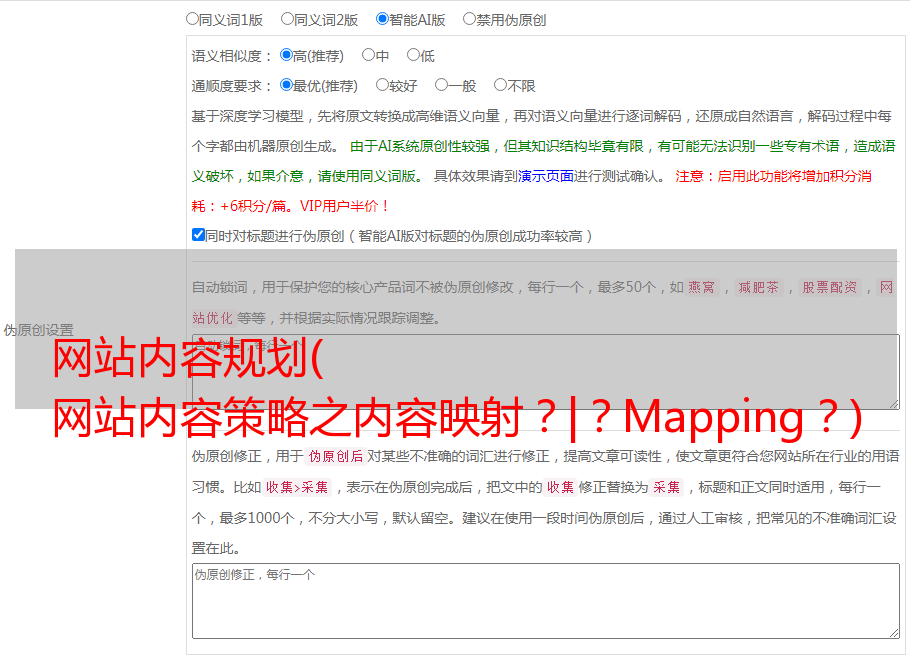Select 禁用伪原创 to disable rewriting

[x=469, y=19]
